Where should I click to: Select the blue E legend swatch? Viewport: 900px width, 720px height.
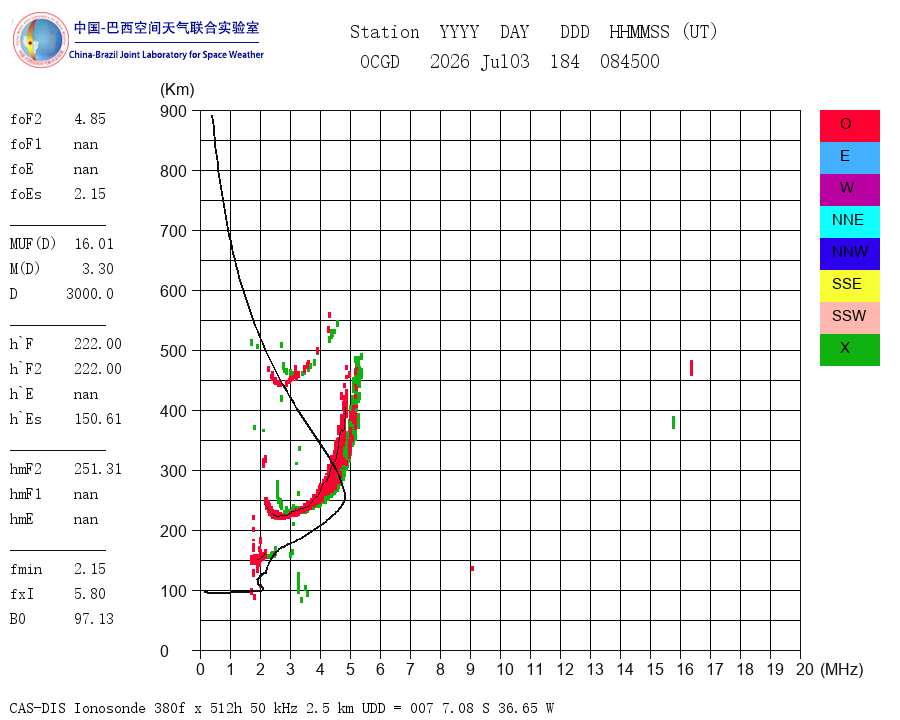tap(849, 158)
